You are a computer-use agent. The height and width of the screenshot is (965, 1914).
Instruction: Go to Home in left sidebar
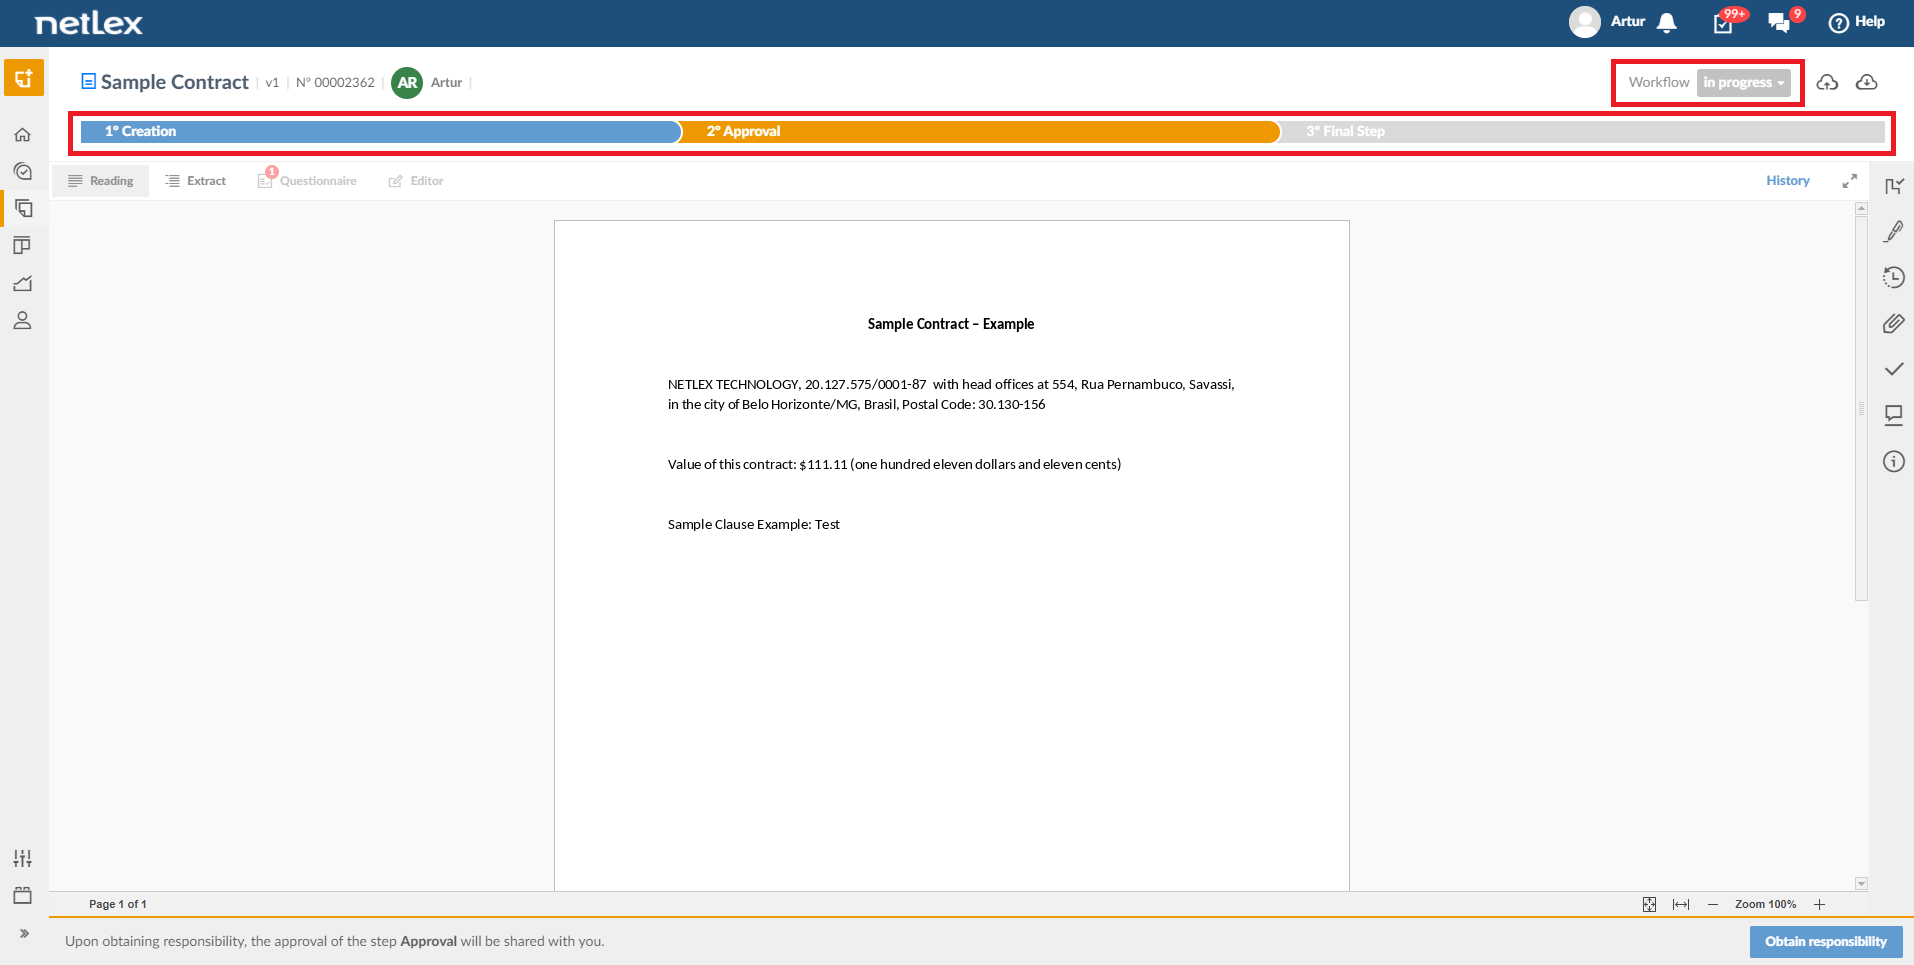tap(22, 135)
